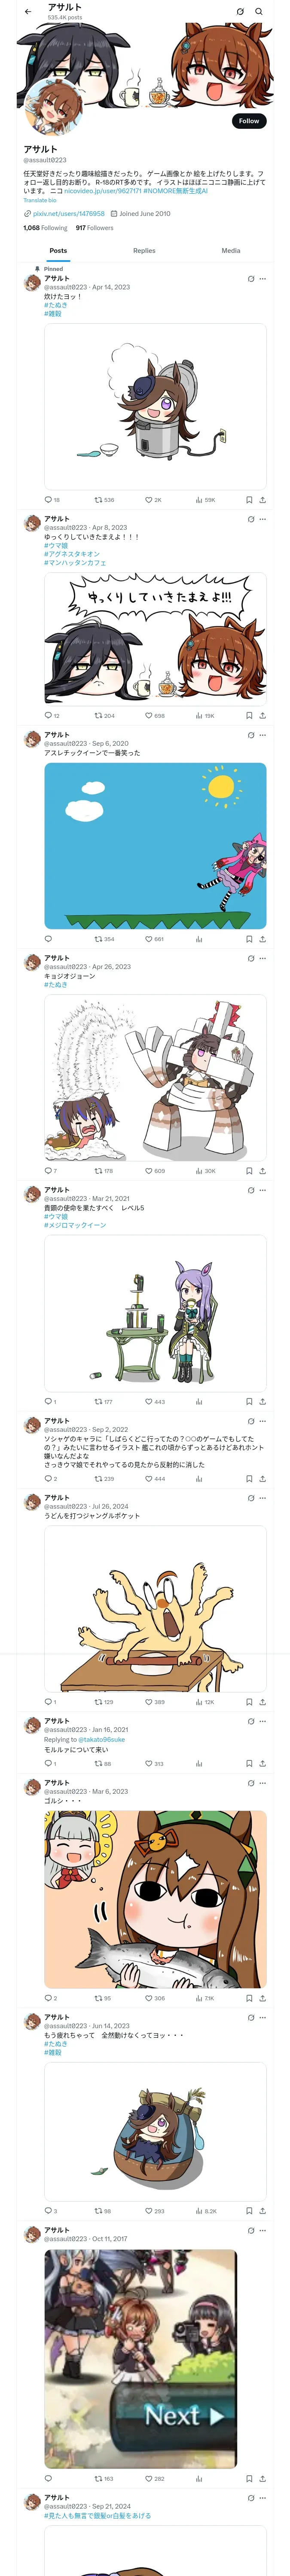Translate the profile bio
This screenshot has height=2576, width=290.
[40, 201]
